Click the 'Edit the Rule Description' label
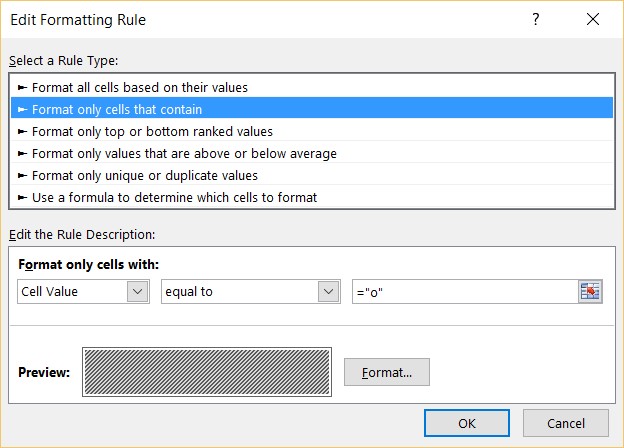Image resolution: width=624 pixels, height=448 pixels. [81, 234]
